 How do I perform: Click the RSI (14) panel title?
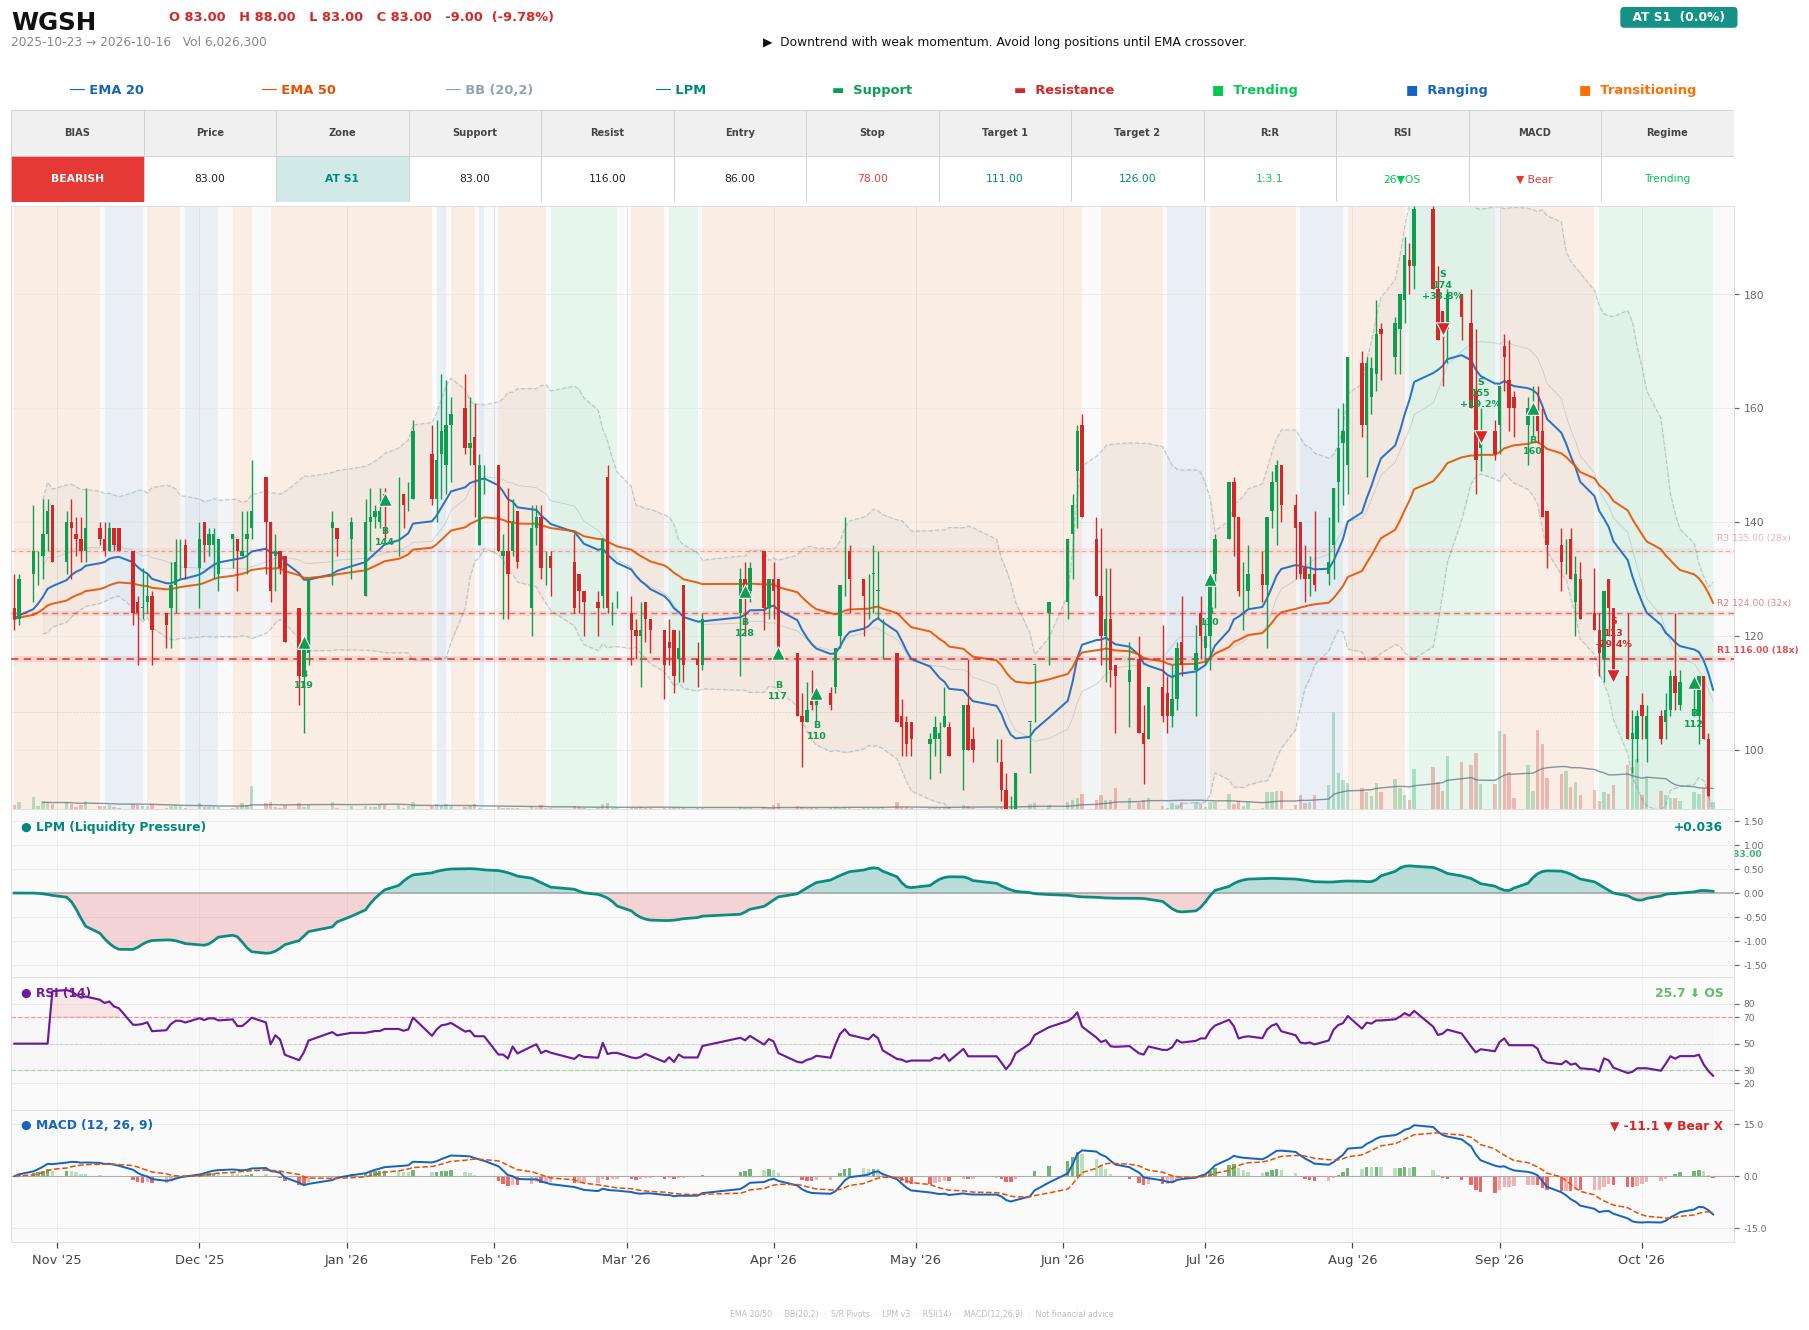56,993
